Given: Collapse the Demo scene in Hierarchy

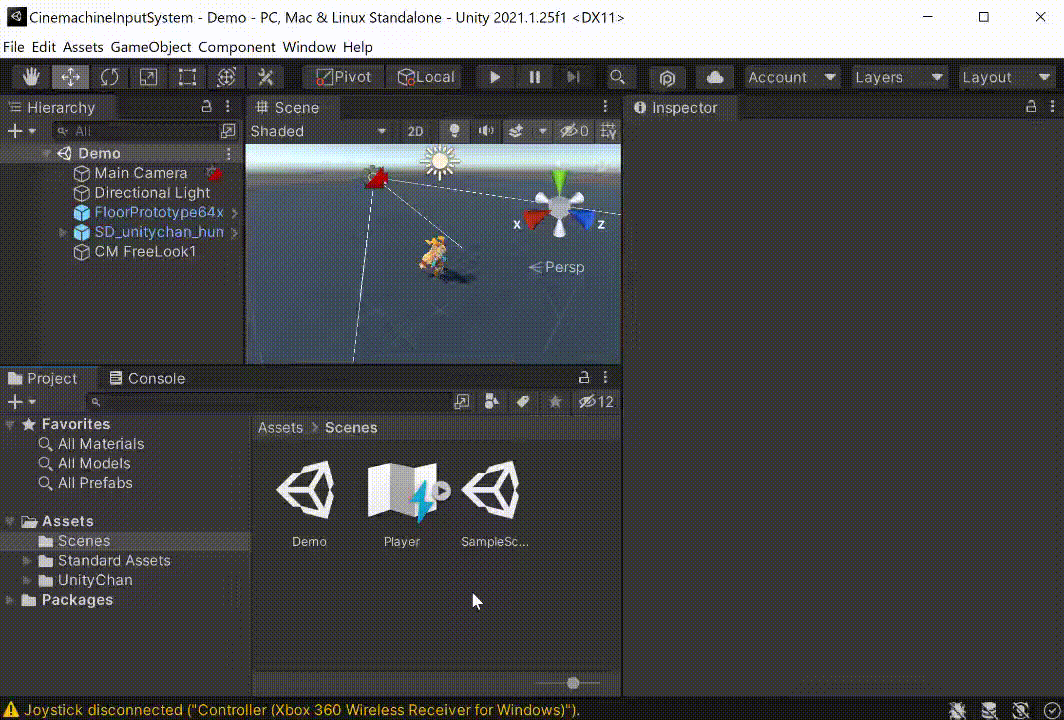Looking at the screenshot, I should click(46, 153).
